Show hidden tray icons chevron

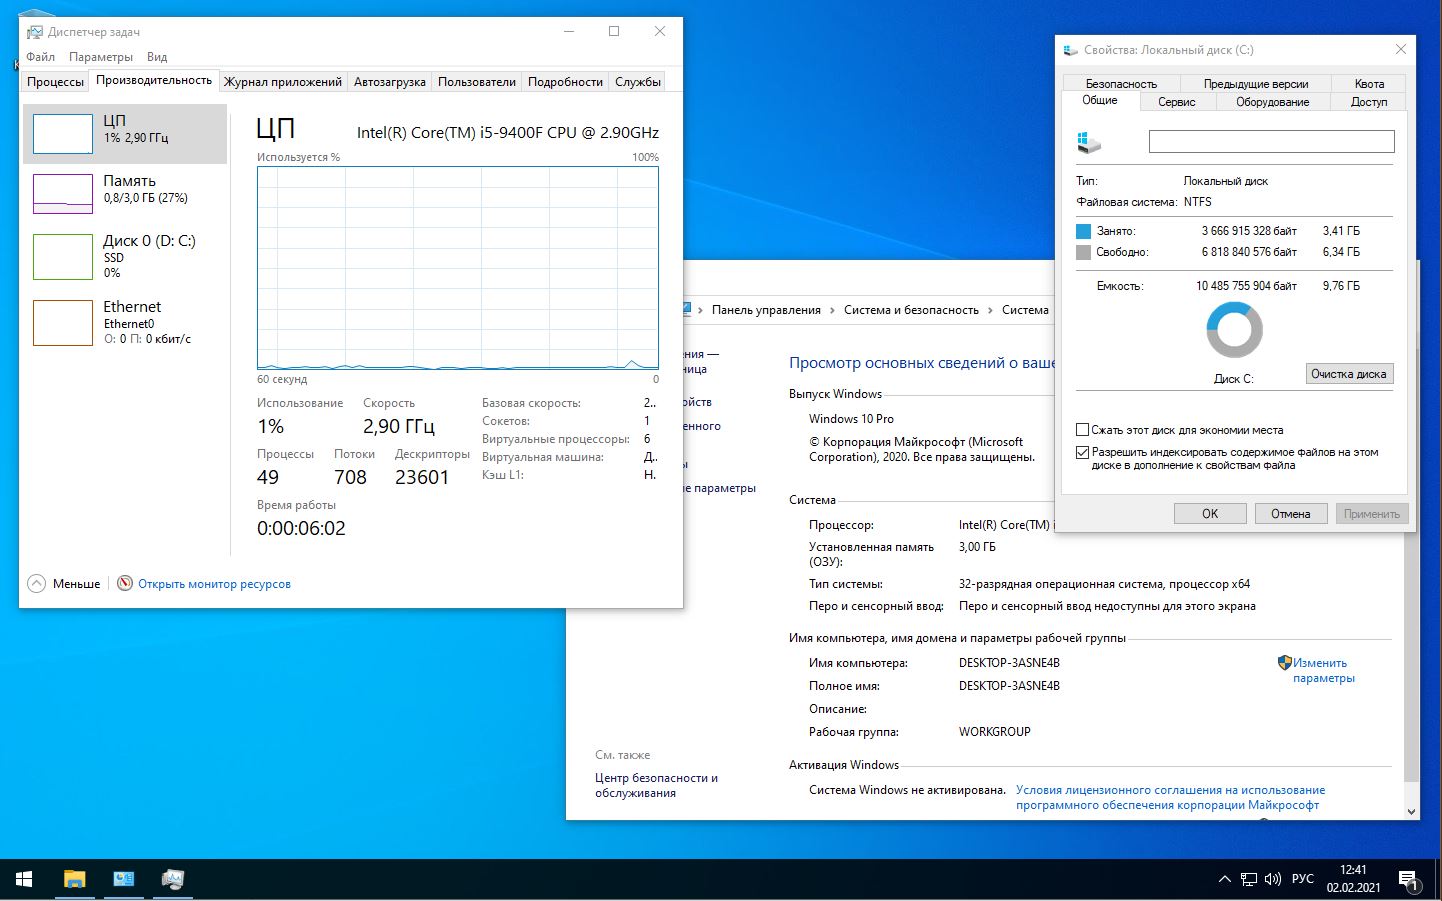click(1224, 880)
